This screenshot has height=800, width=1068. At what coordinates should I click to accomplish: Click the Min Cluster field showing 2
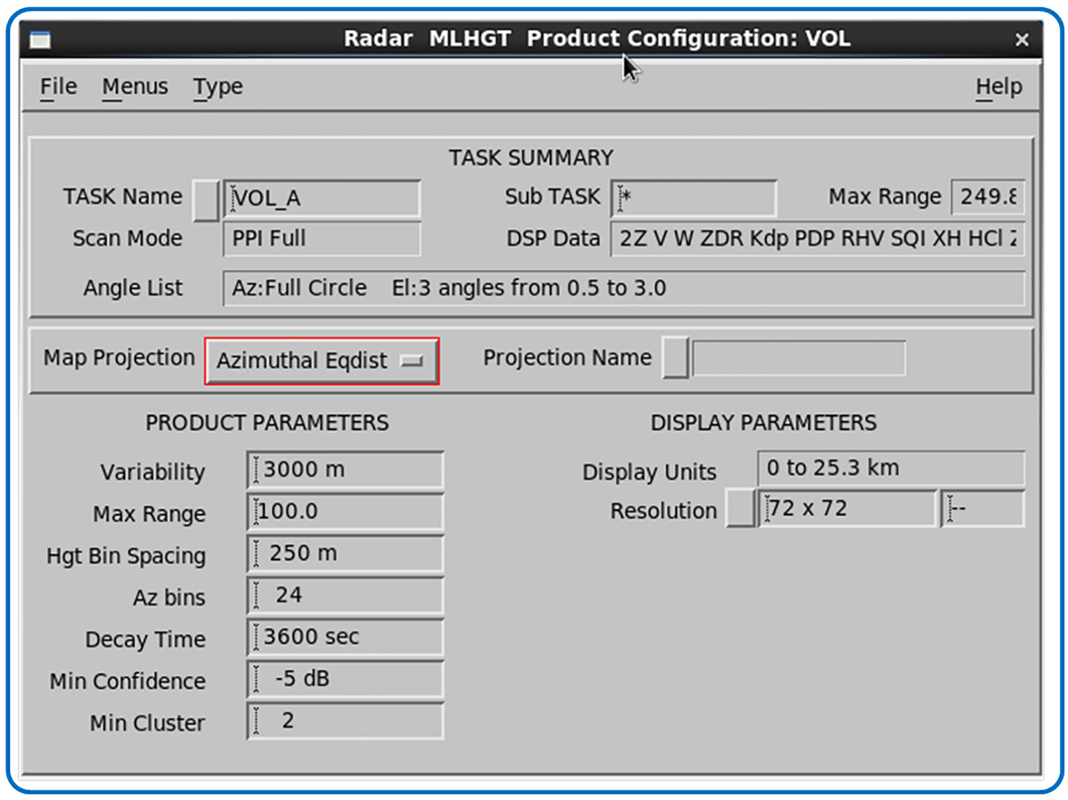pos(345,721)
